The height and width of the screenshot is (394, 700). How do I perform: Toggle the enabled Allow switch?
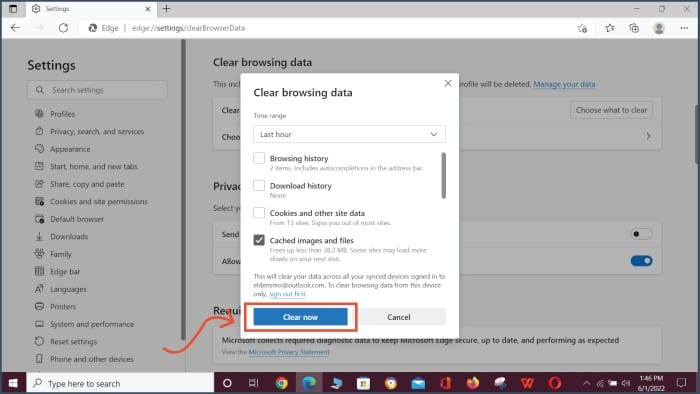coord(642,261)
